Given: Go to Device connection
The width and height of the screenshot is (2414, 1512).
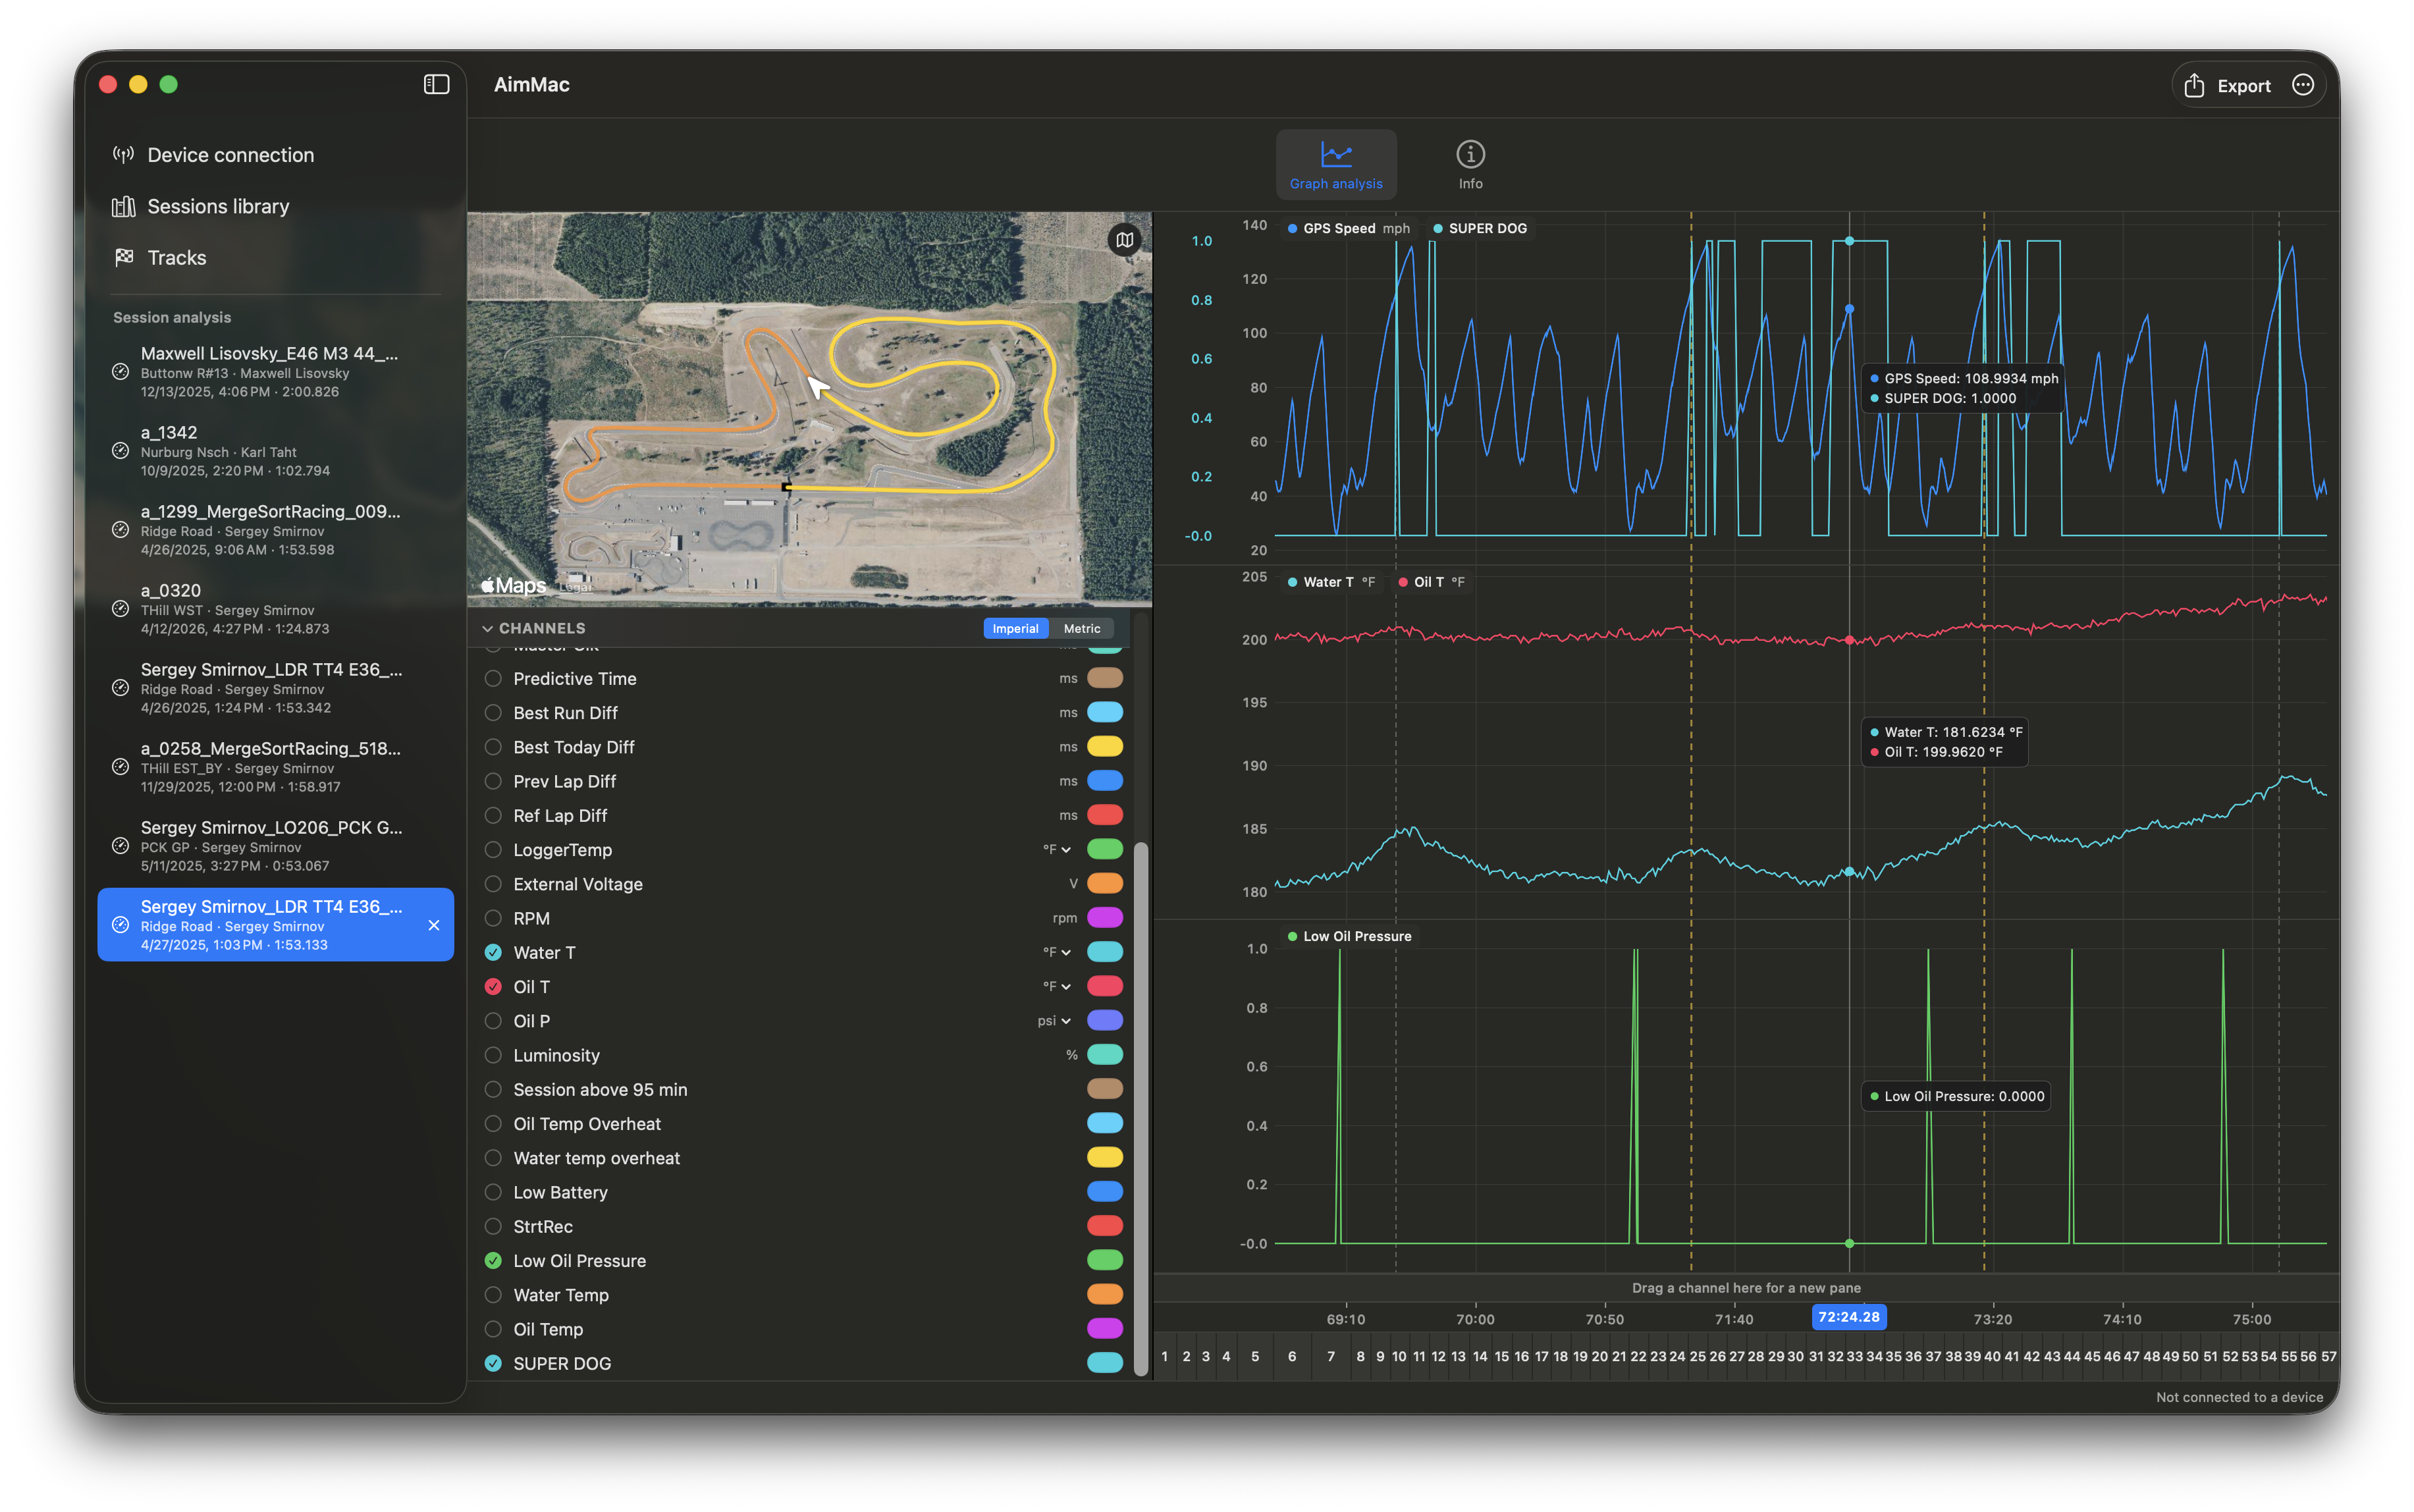Looking at the screenshot, I should (276, 155).
